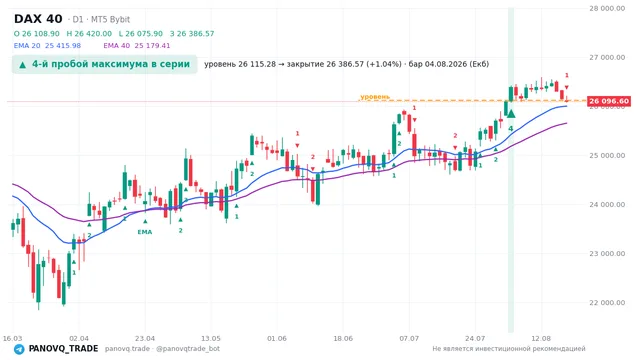The image size is (640, 360).
Task: Click the 25 000.00 price axis label
Action: (607, 155)
